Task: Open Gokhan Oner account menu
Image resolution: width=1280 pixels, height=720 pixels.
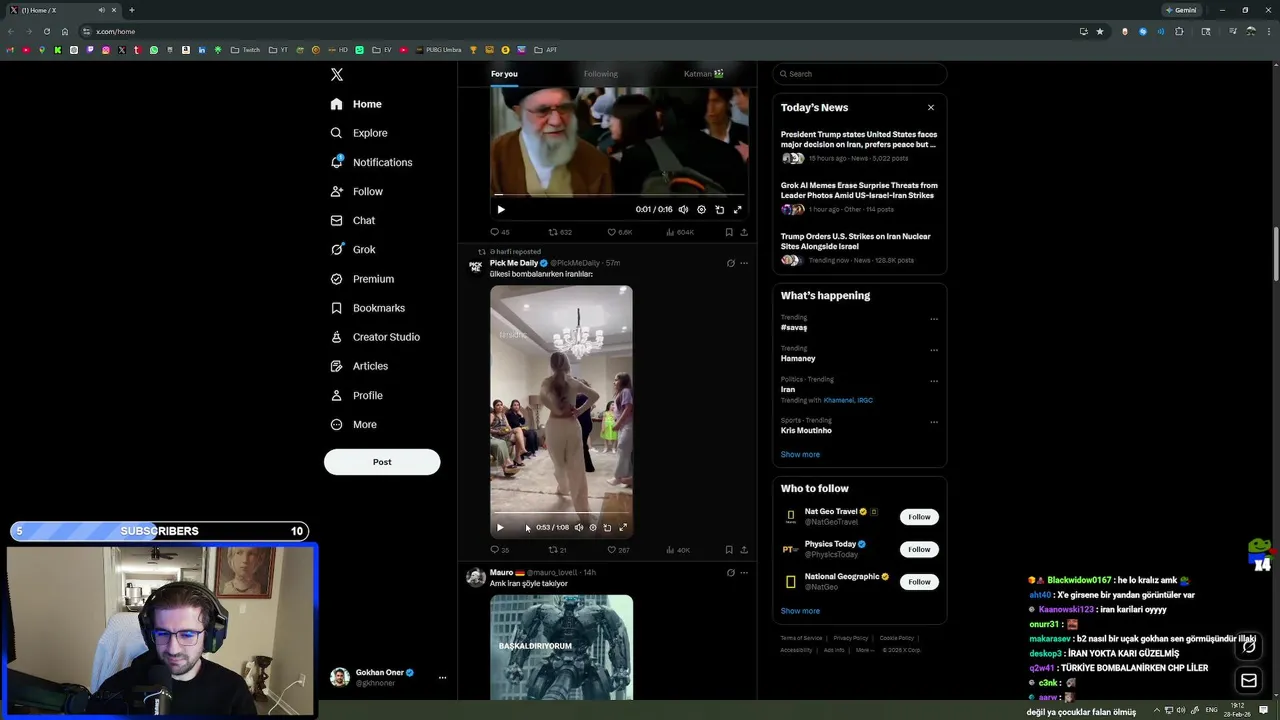Action: pos(388,677)
